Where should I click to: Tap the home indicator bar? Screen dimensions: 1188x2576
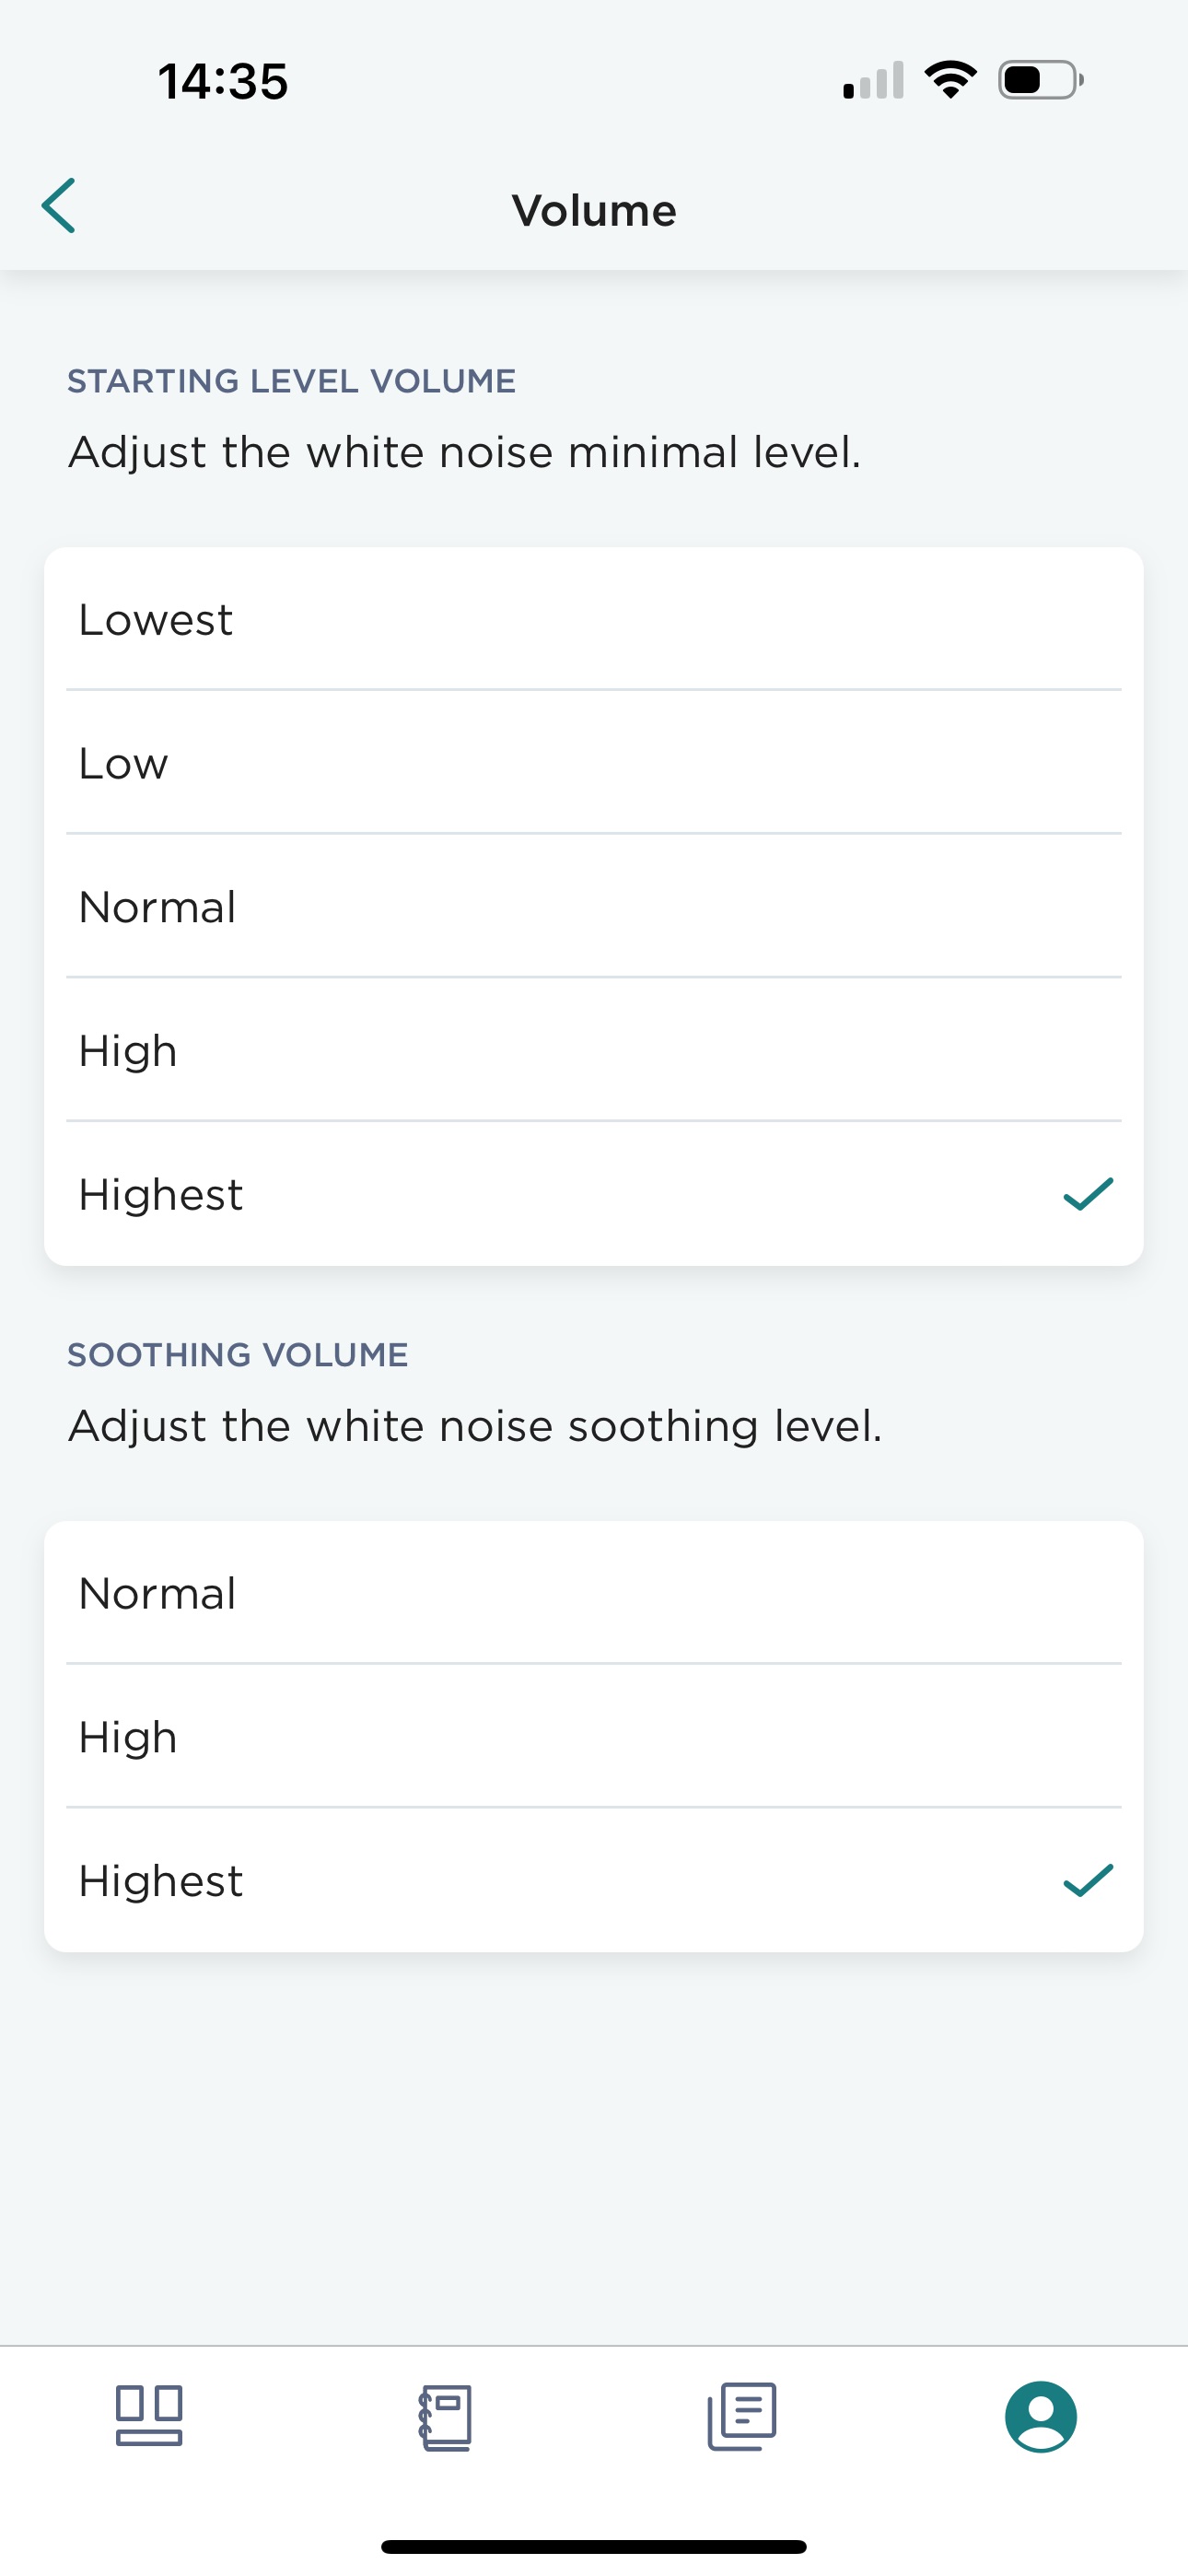594,2546
